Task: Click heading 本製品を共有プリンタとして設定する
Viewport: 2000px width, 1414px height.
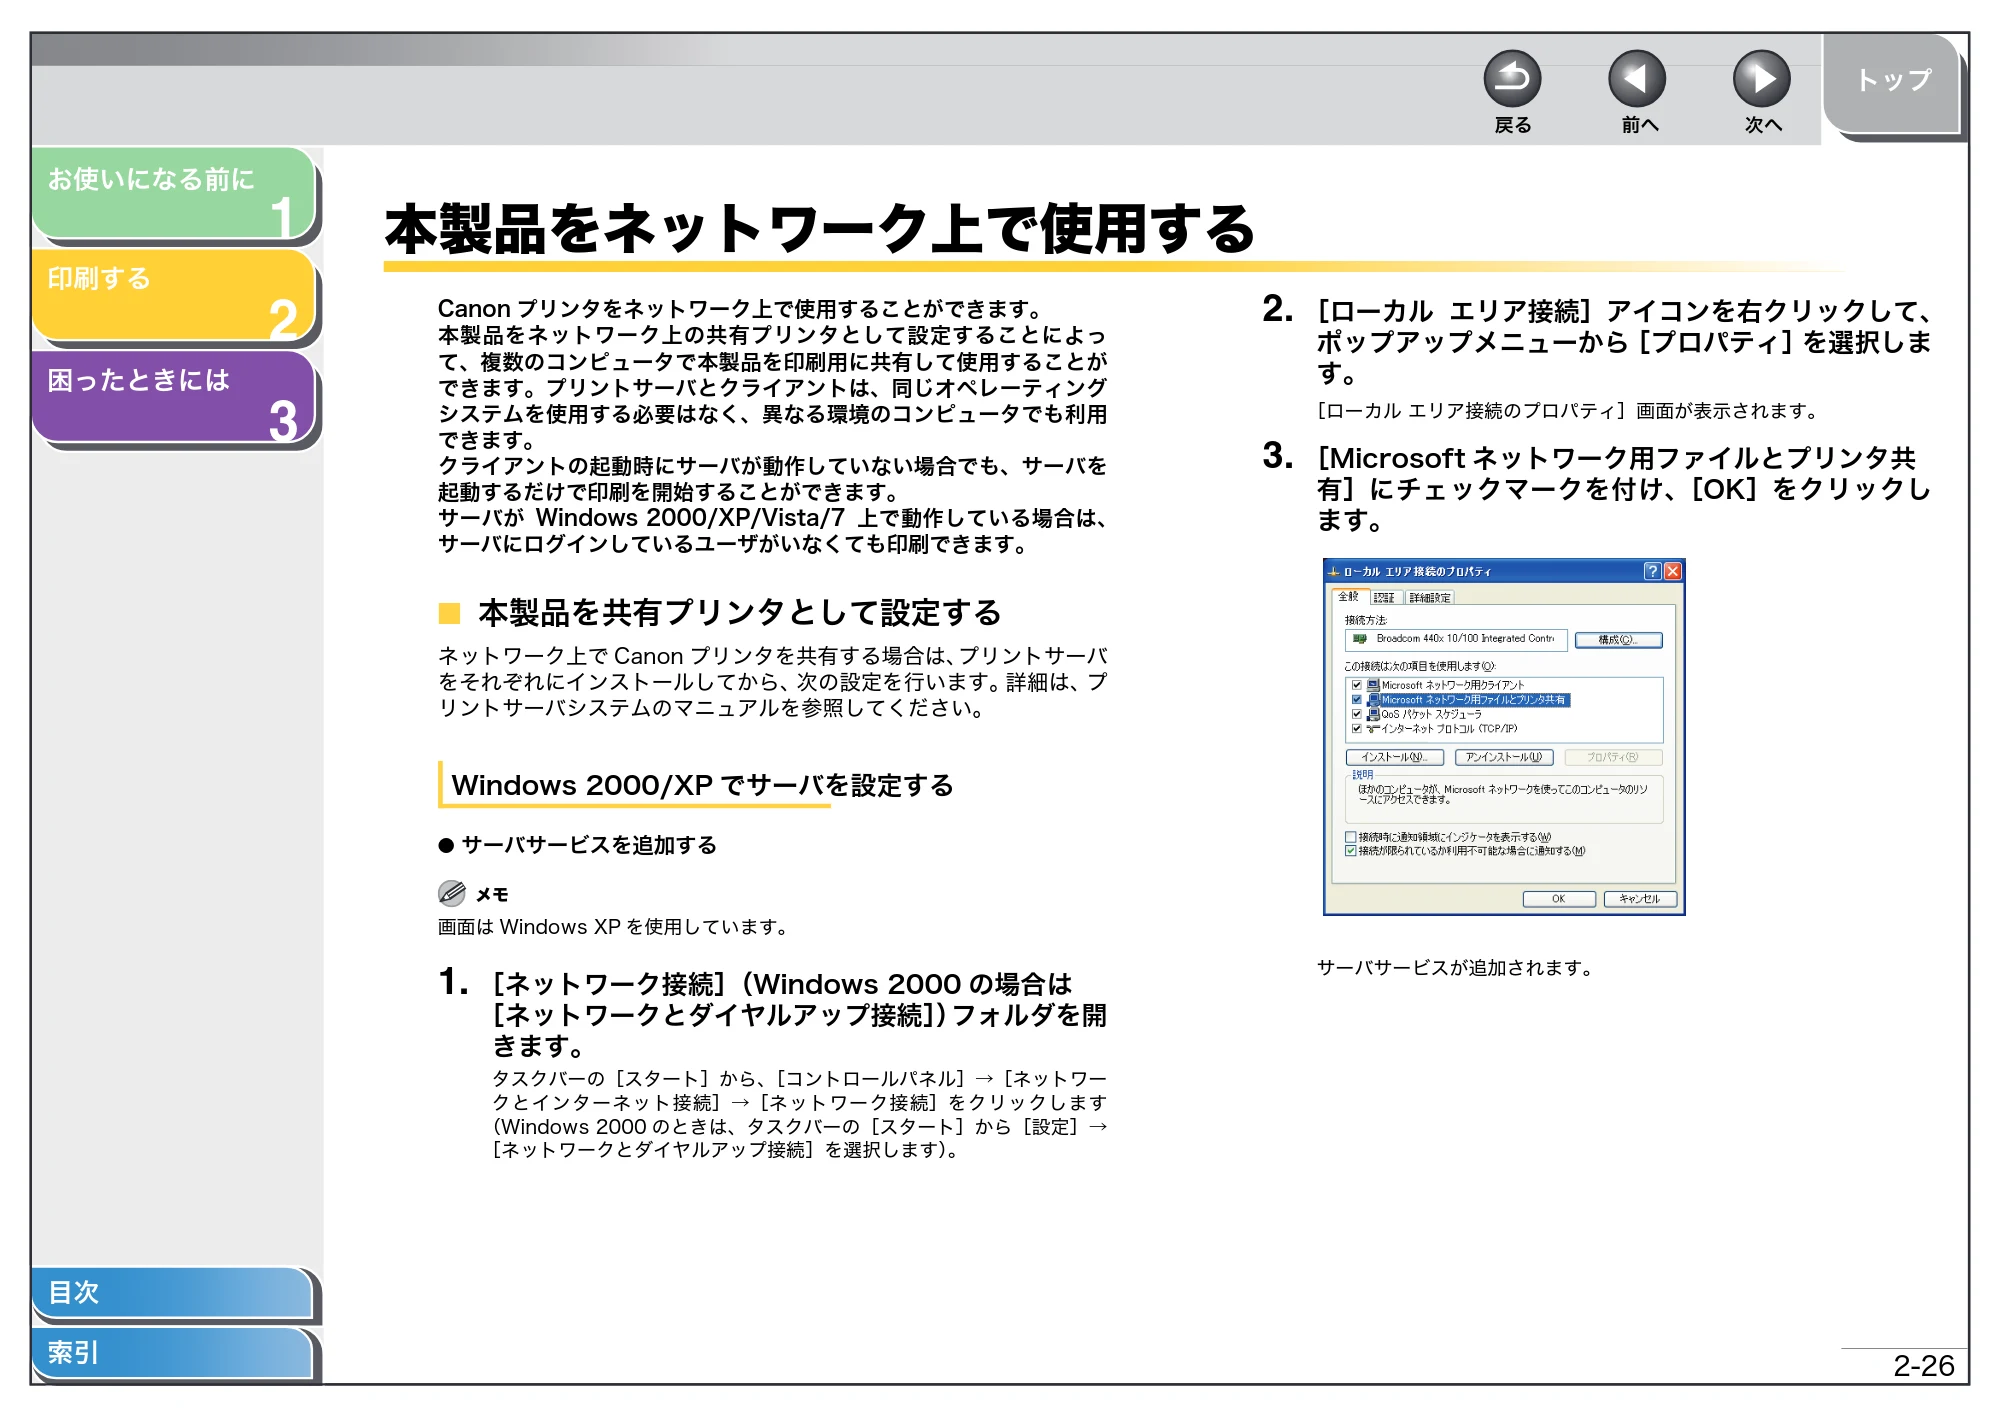Action: pyautogui.click(x=739, y=612)
